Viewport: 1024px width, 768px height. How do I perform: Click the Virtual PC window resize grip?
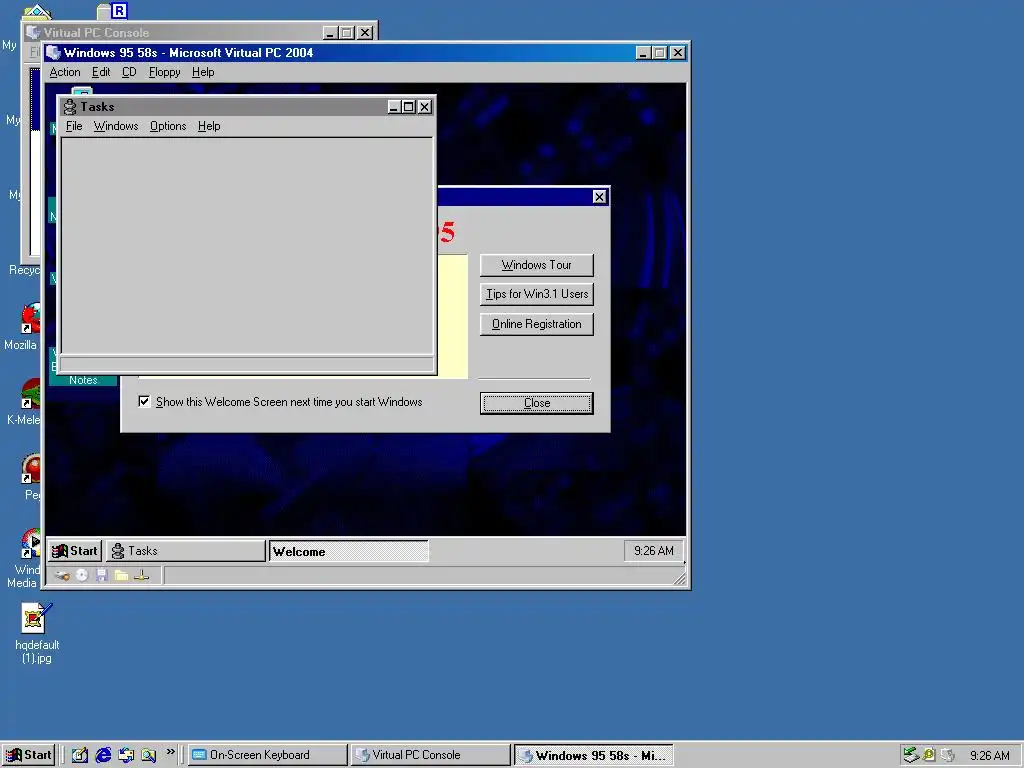[x=680, y=578]
